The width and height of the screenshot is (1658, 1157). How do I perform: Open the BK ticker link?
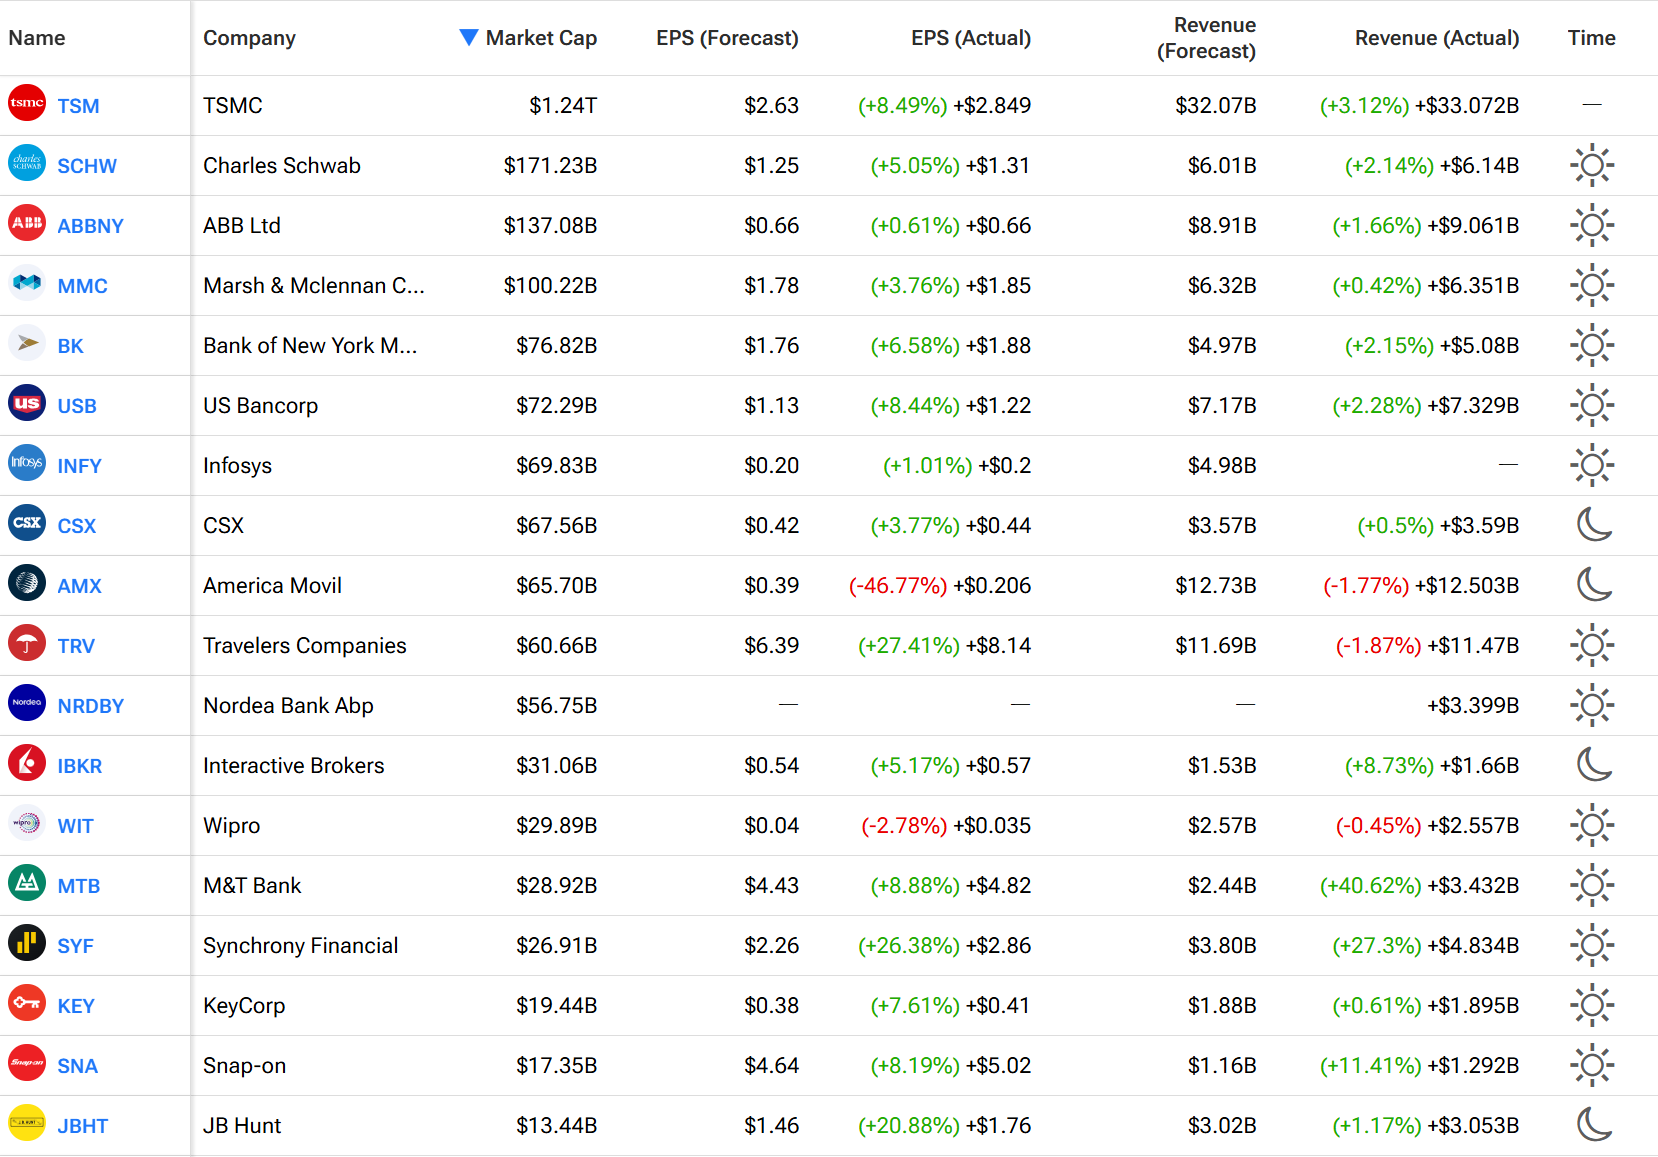70,346
